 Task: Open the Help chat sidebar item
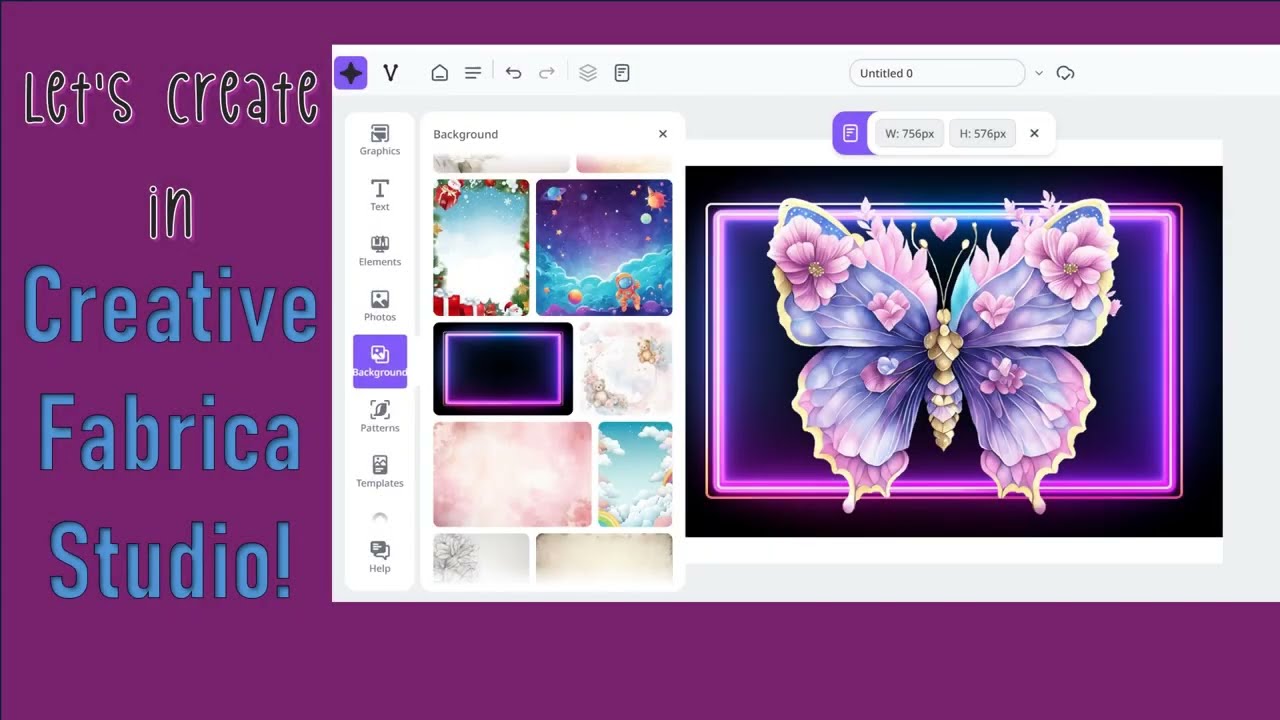[380, 557]
